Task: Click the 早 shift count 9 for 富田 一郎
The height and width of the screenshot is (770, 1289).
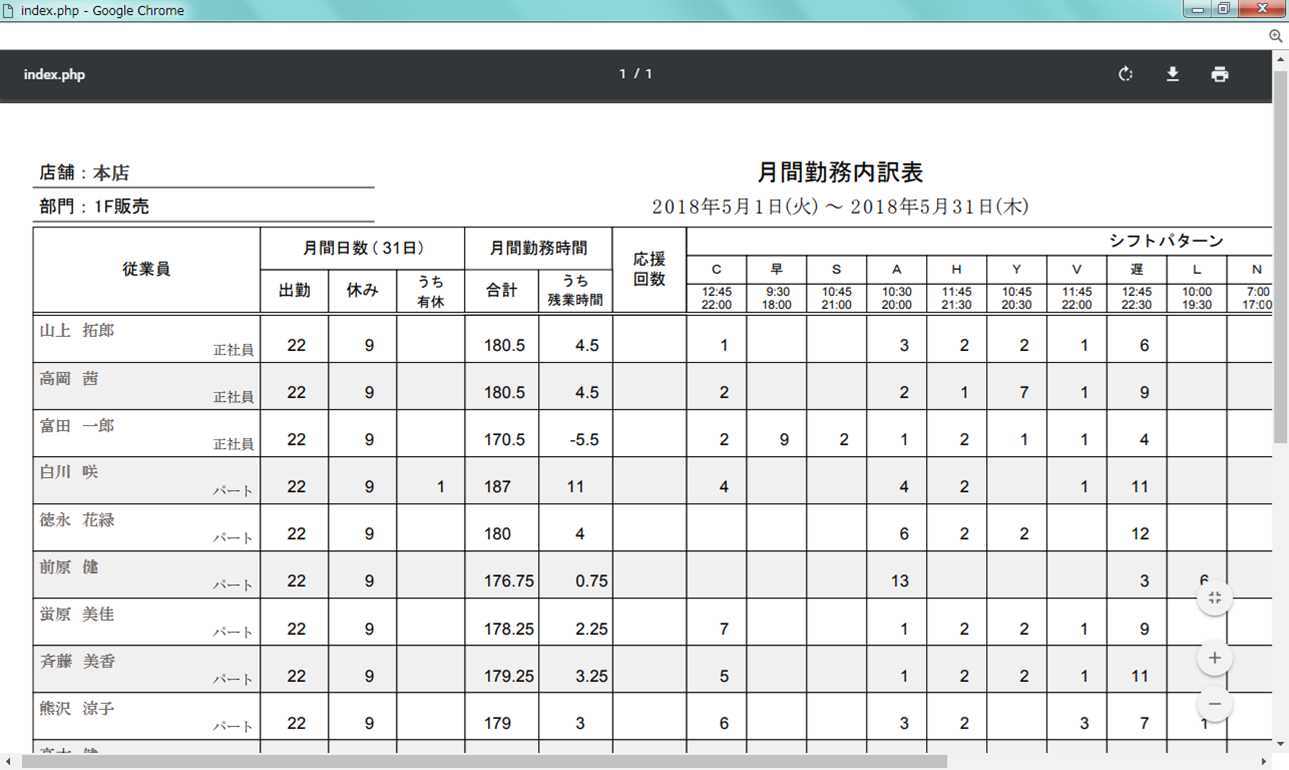Action: coord(784,440)
